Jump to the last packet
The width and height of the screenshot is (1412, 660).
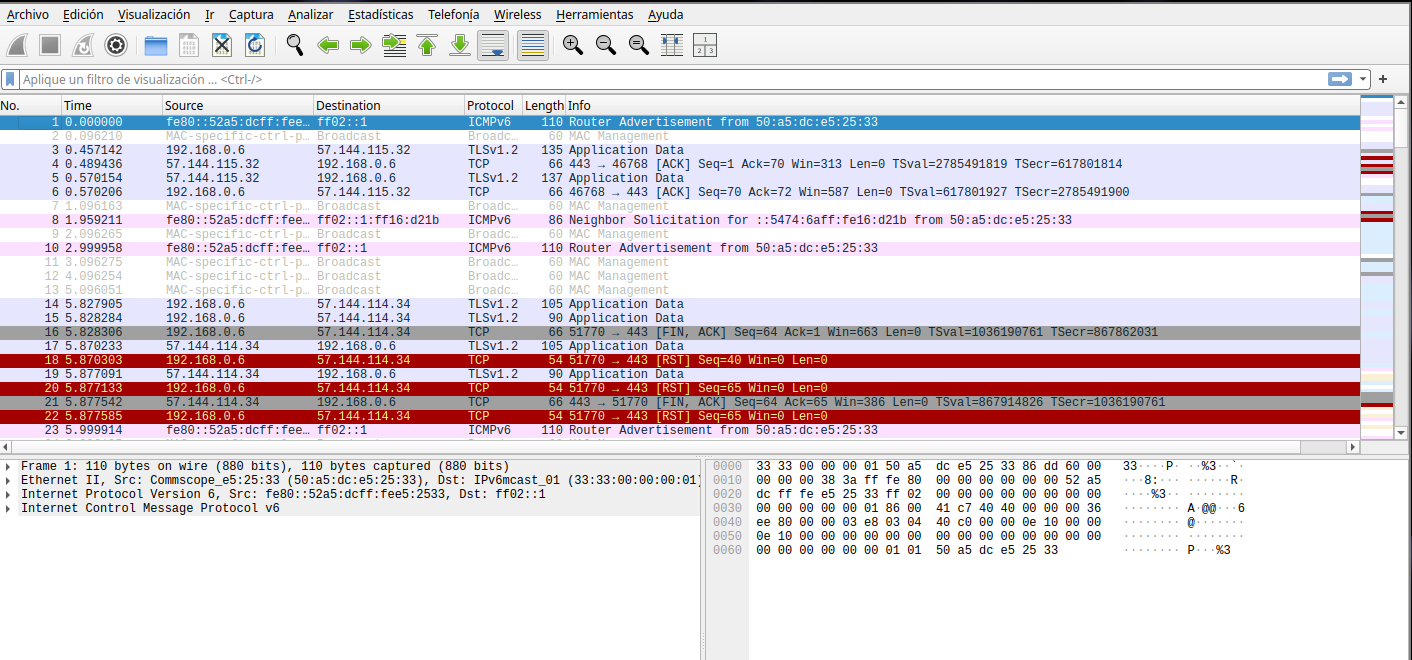pyautogui.click(x=460, y=45)
